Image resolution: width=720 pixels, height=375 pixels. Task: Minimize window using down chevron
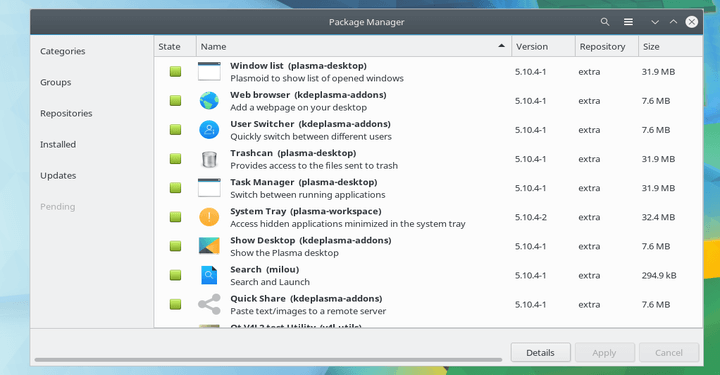(655, 22)
